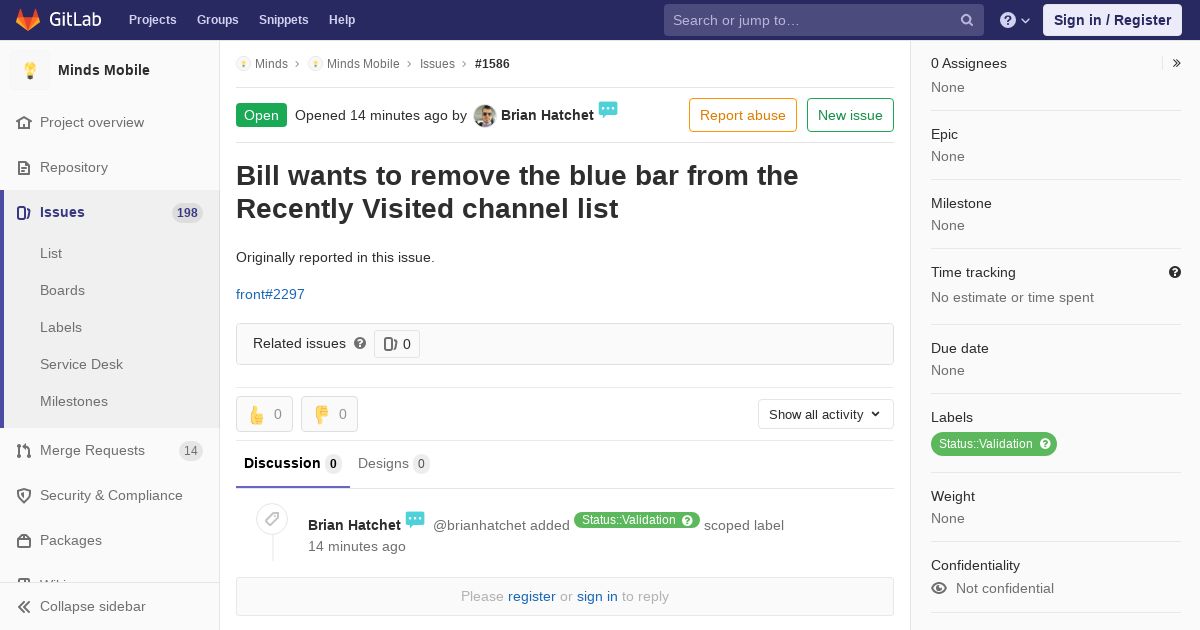The image size is (1200, 630).
Task: Switch to the Discussion tab
Action: (x=293, y=464)
